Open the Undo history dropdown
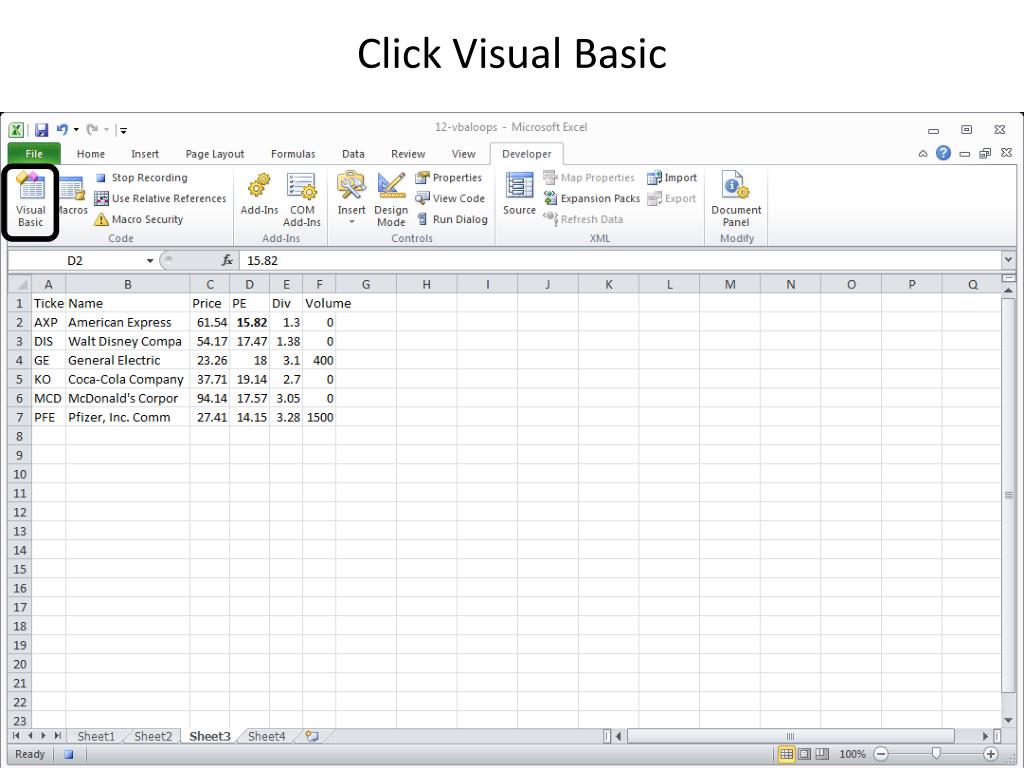The height and width of the screenshot is (768, 1024). point(76,130)
